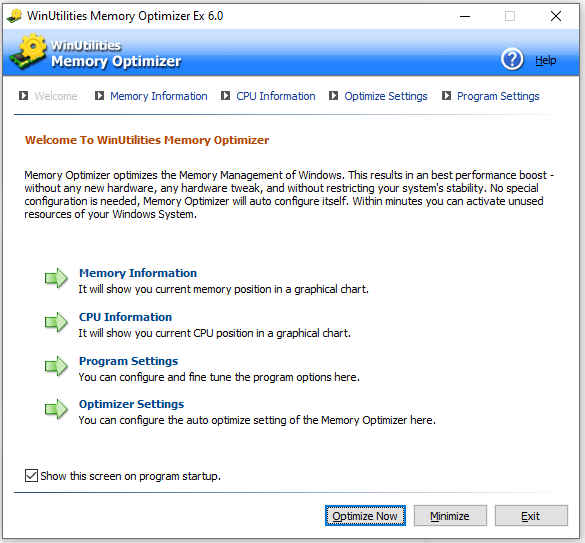Click the green arrow beside Memory Information
This screenshot has height=543, width=585.
coord(56,278)
